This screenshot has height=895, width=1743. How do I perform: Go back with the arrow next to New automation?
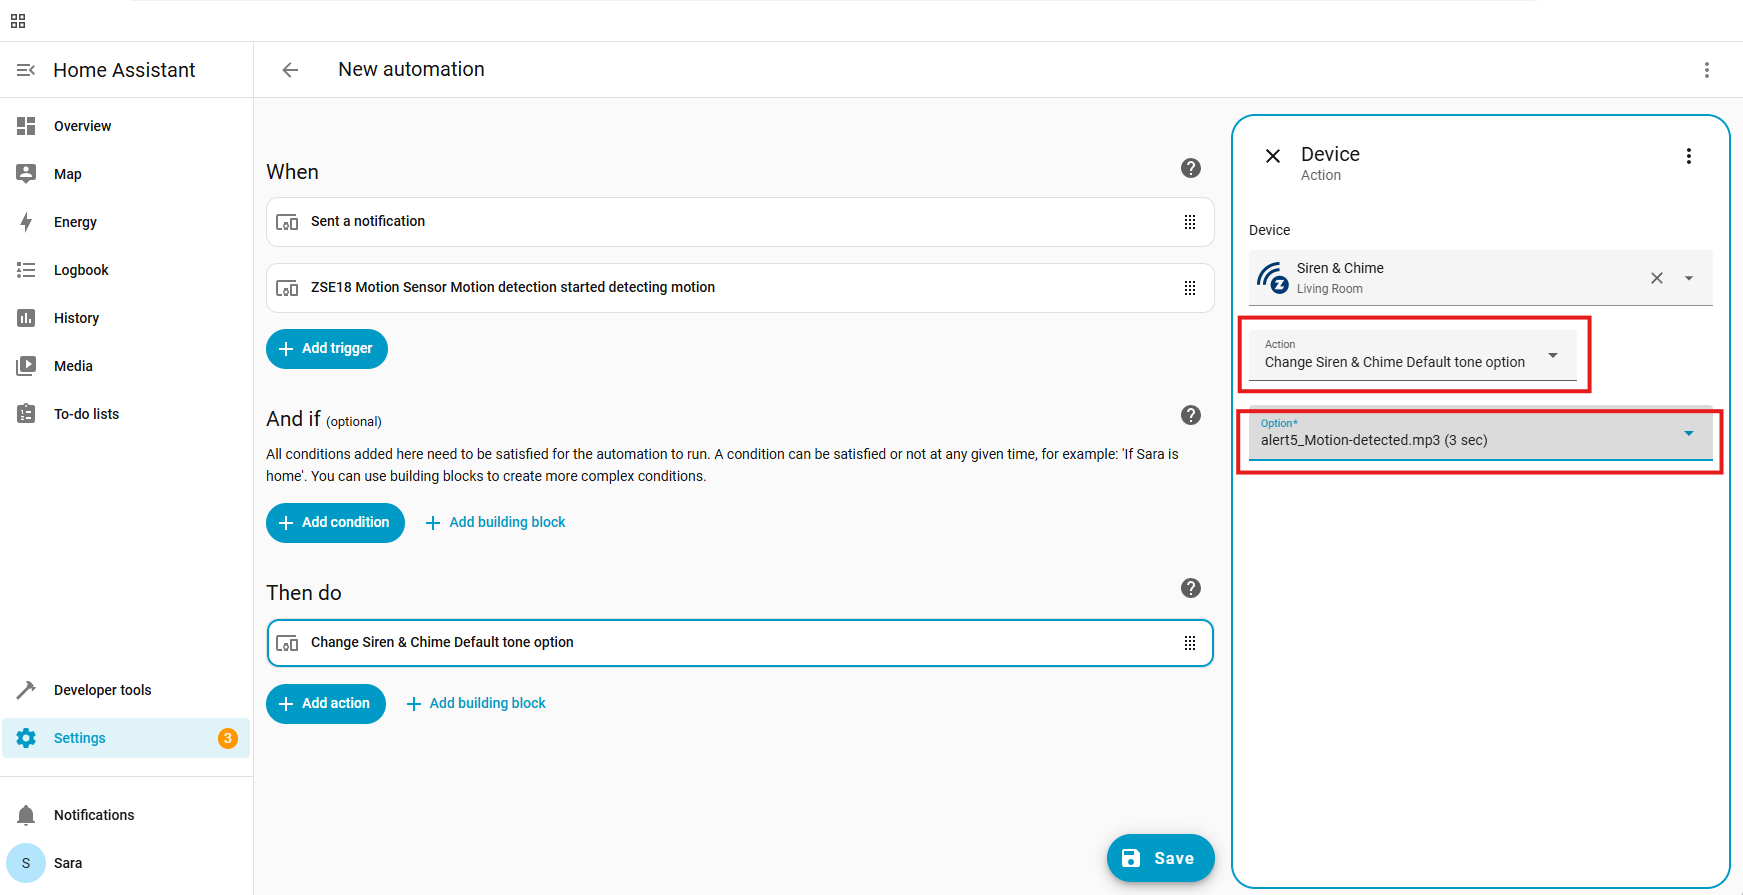290,70
